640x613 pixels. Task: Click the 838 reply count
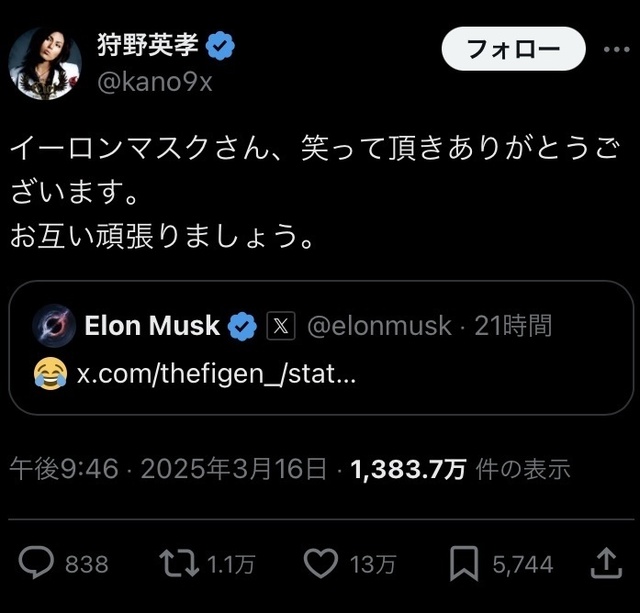(87, 564)
